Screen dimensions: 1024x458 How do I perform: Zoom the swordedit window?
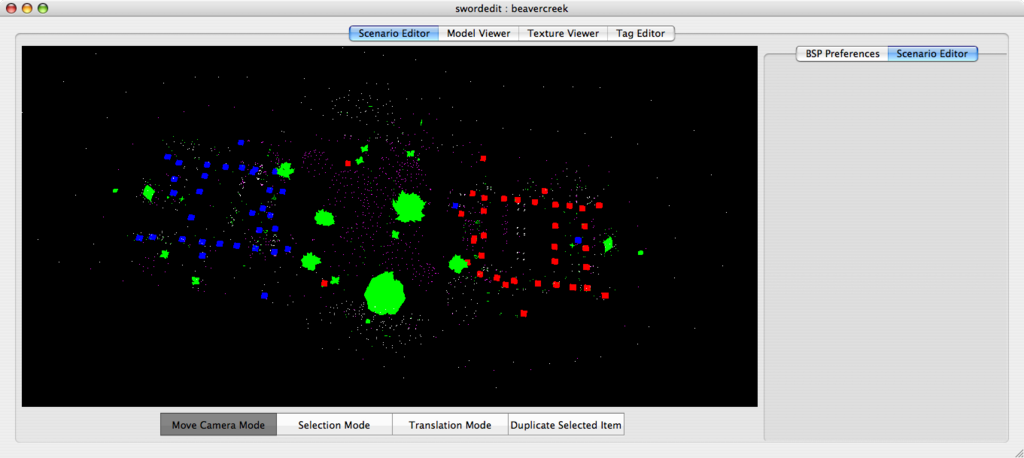coord(42,8)
